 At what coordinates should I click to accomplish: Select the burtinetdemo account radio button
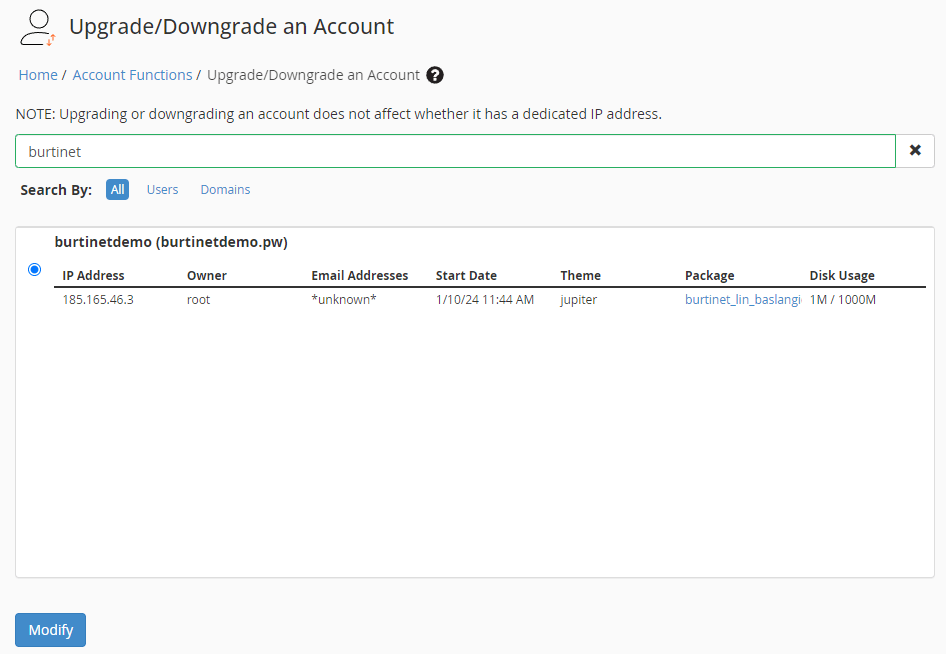[x=35, y=269]
